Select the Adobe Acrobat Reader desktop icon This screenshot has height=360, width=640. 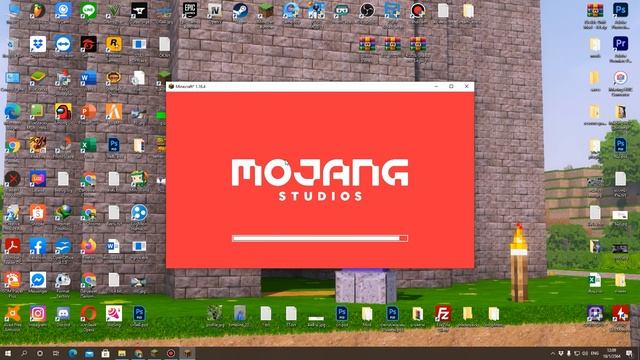[x=12, y=246]
